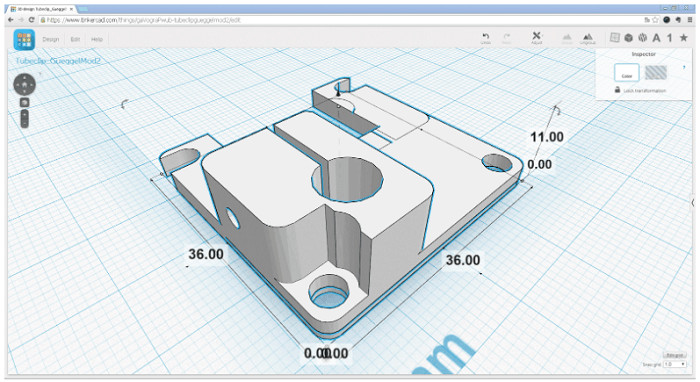Toggle the perspective view cube button
700x382 pixels.
click(25, 102)
